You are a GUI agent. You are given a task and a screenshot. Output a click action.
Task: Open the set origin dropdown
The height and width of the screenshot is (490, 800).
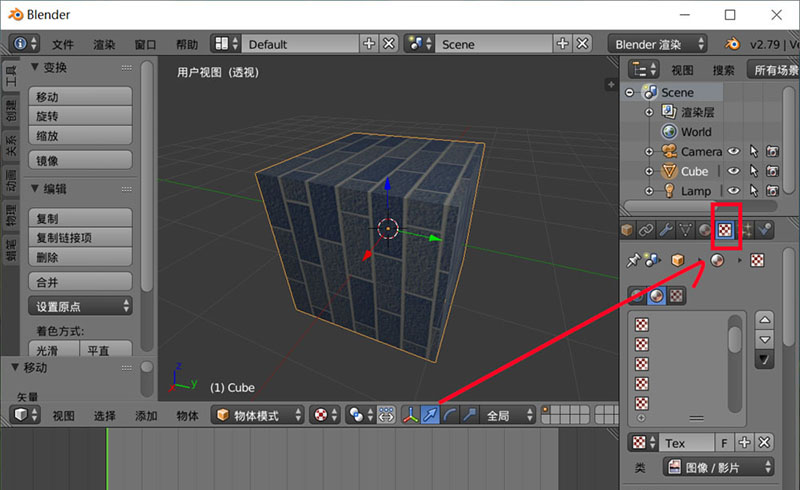tap(80, 306)
